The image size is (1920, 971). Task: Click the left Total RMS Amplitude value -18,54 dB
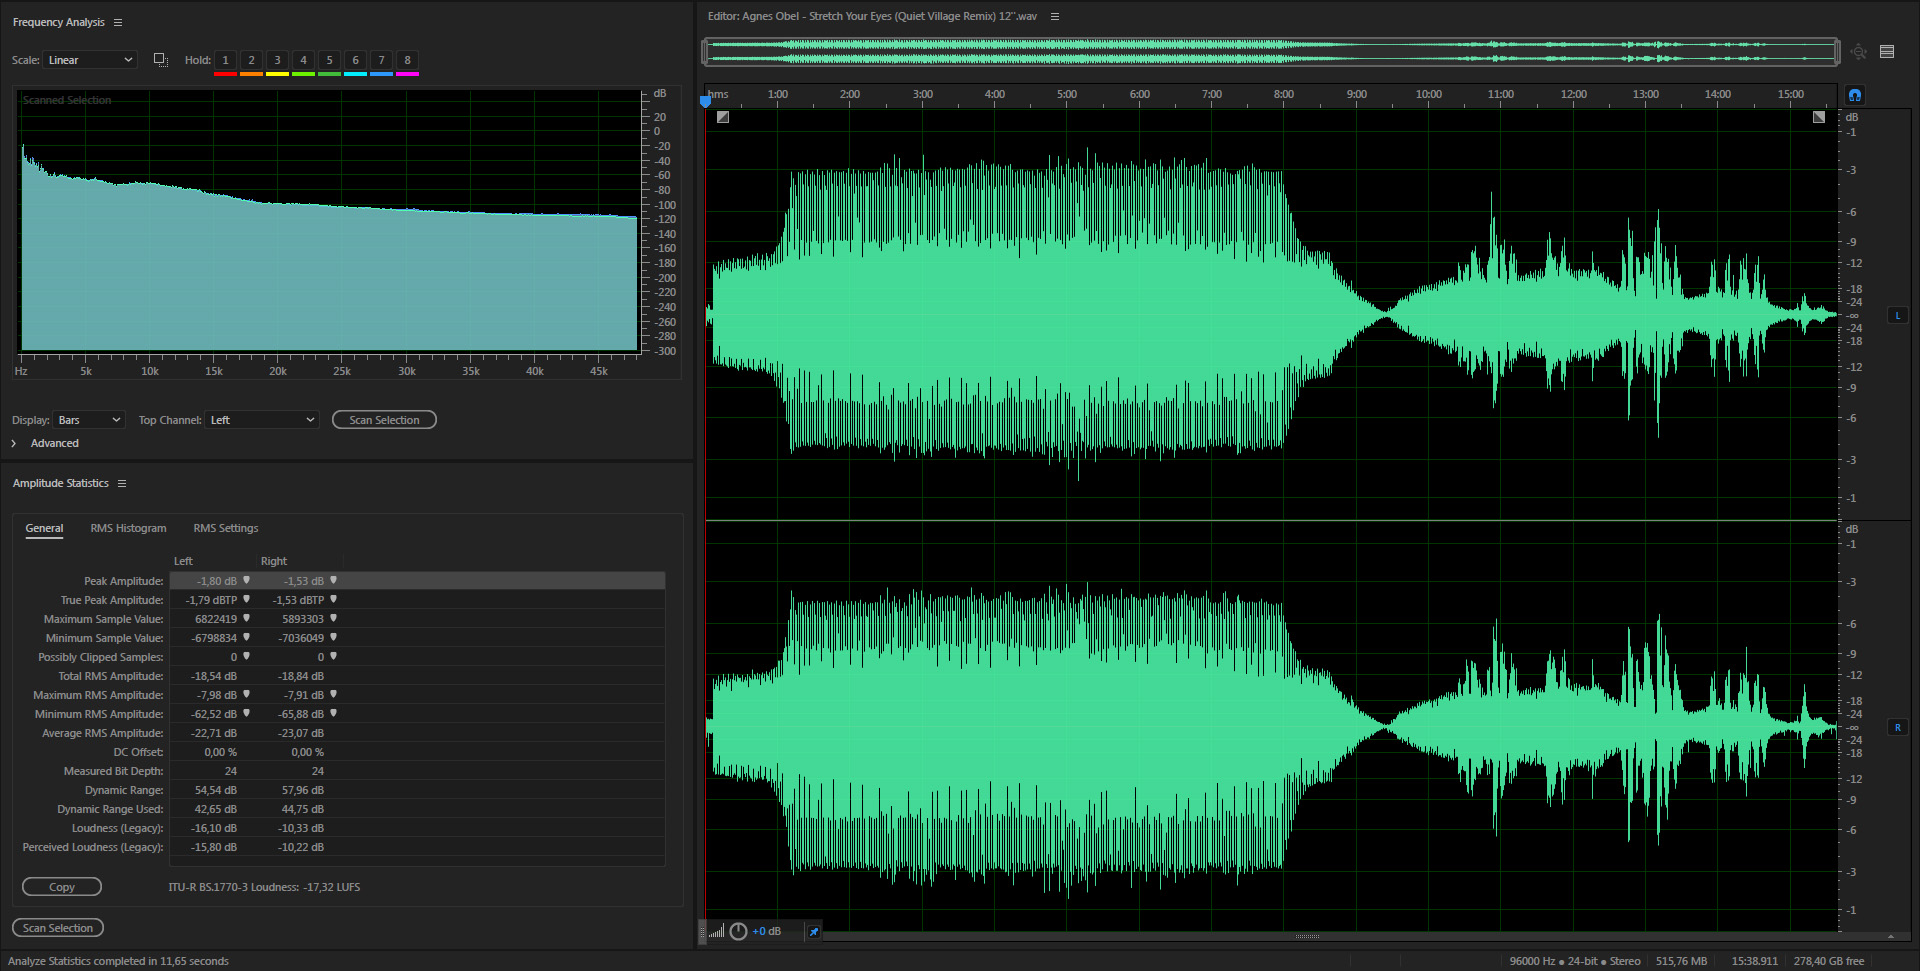[214, 676]
